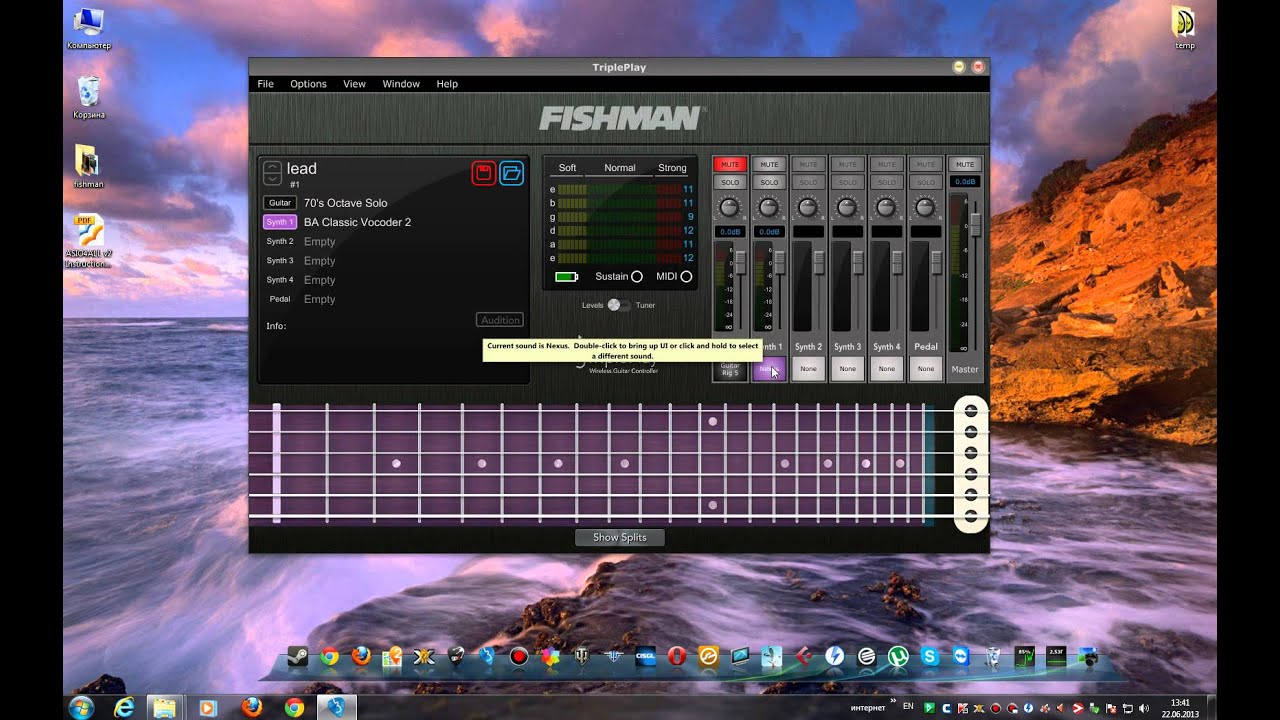This screenshot has width=1280, height=720.
Task: Click the 70's Octave Solo patch name
Action: (345, 203)
